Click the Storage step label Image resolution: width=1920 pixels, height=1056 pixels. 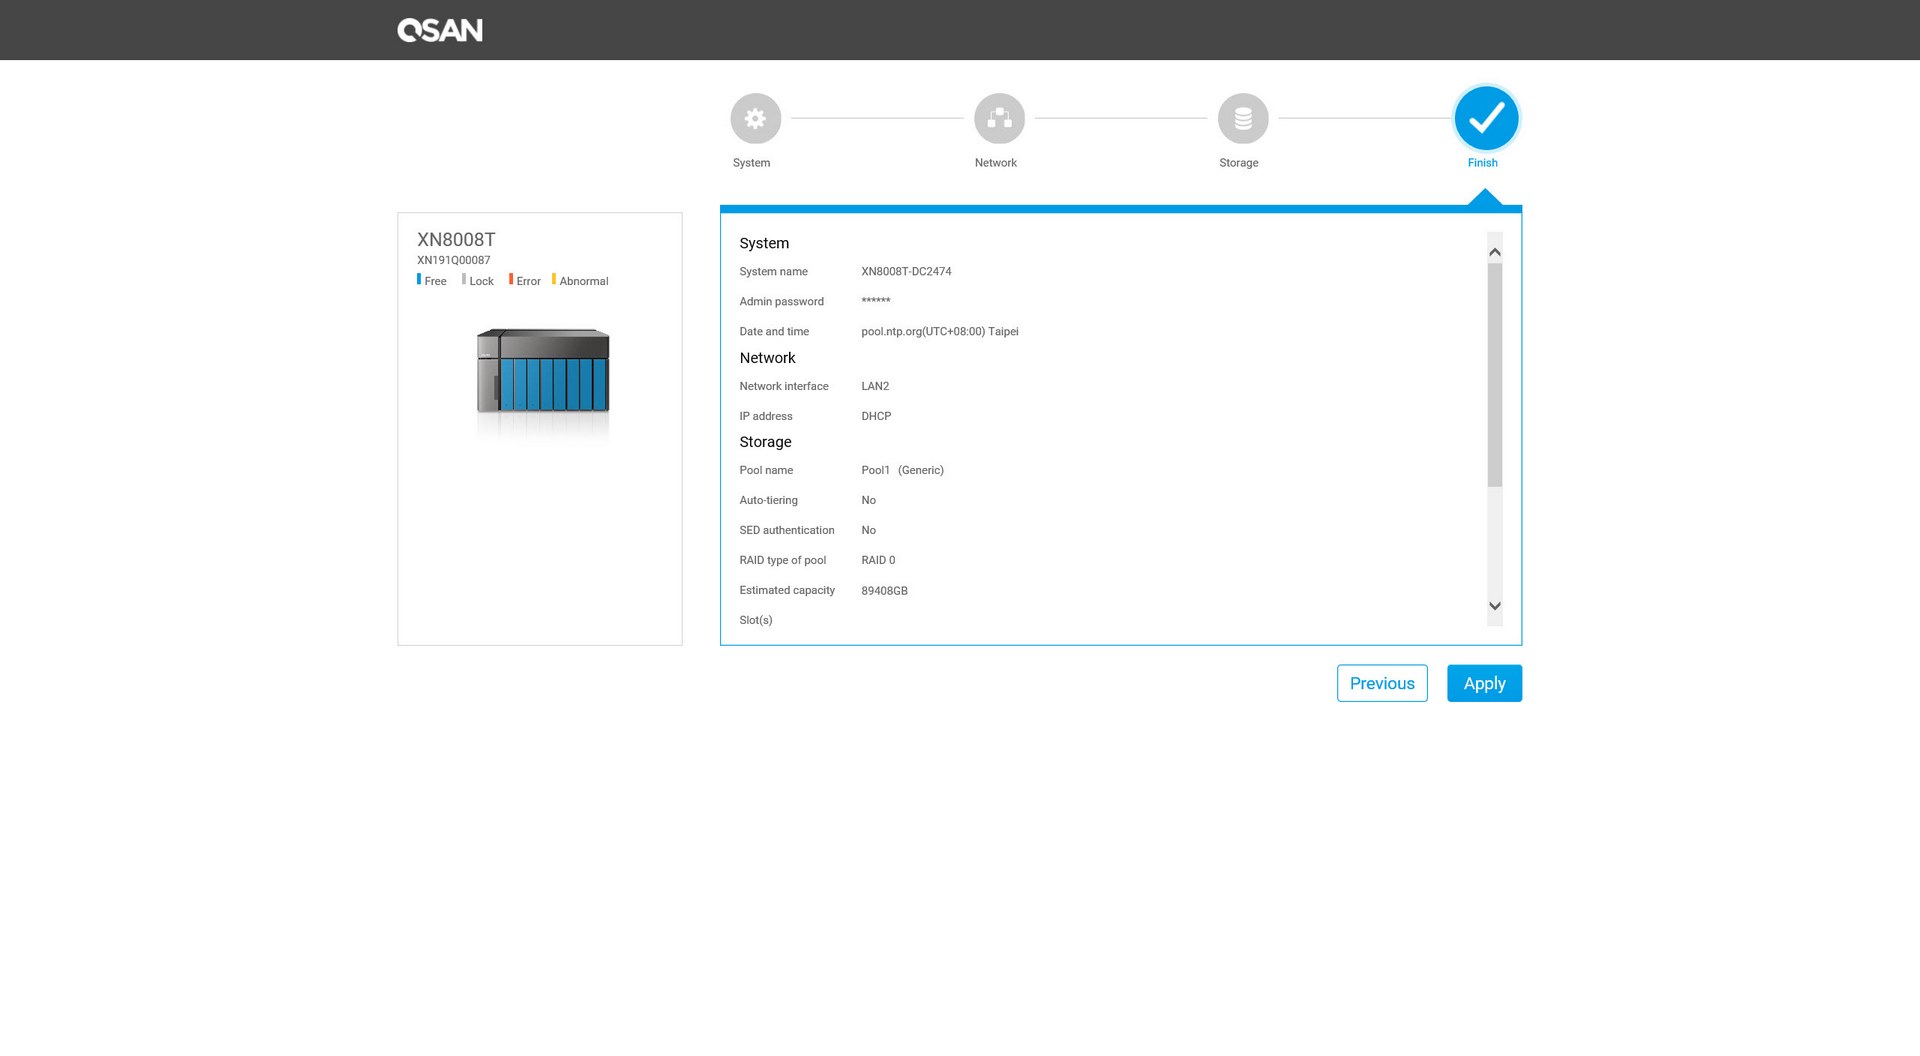[1238, 163]
